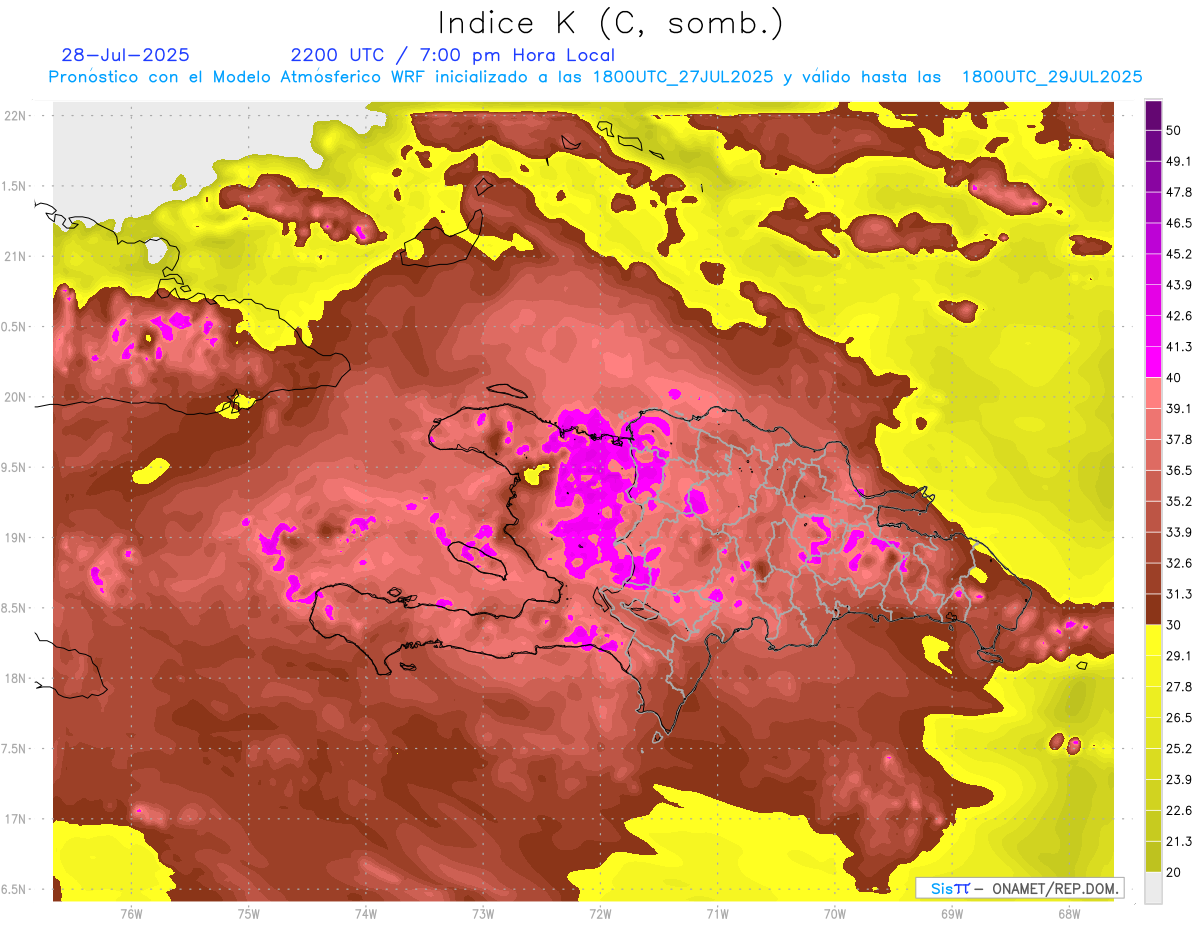Click the colorbar value '31.3'
The height and width of the screenshot is (927, 1200).
[1179, 594]
